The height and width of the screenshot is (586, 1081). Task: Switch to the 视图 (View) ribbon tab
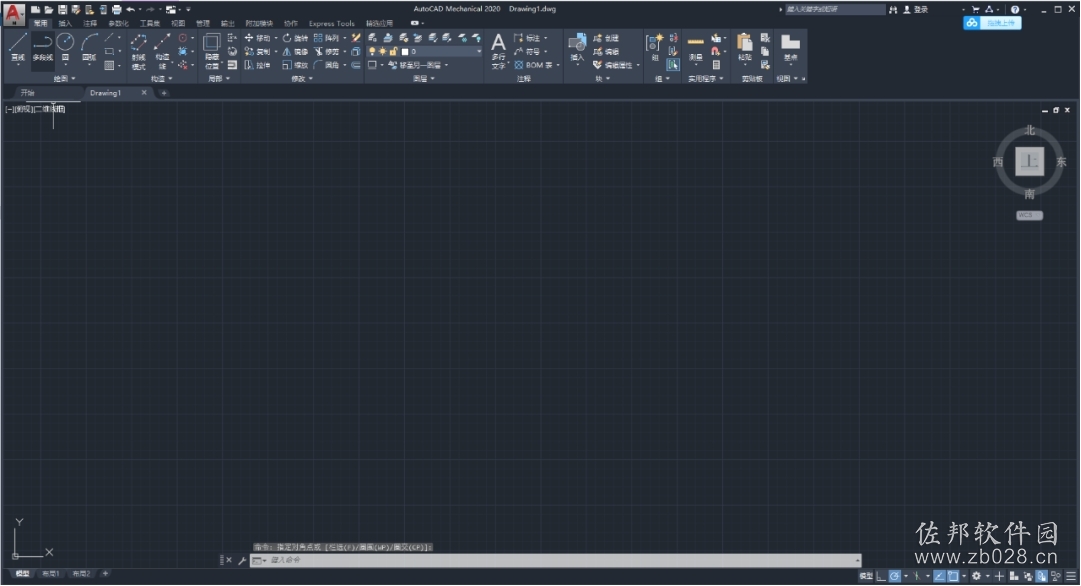coord(178,23)
